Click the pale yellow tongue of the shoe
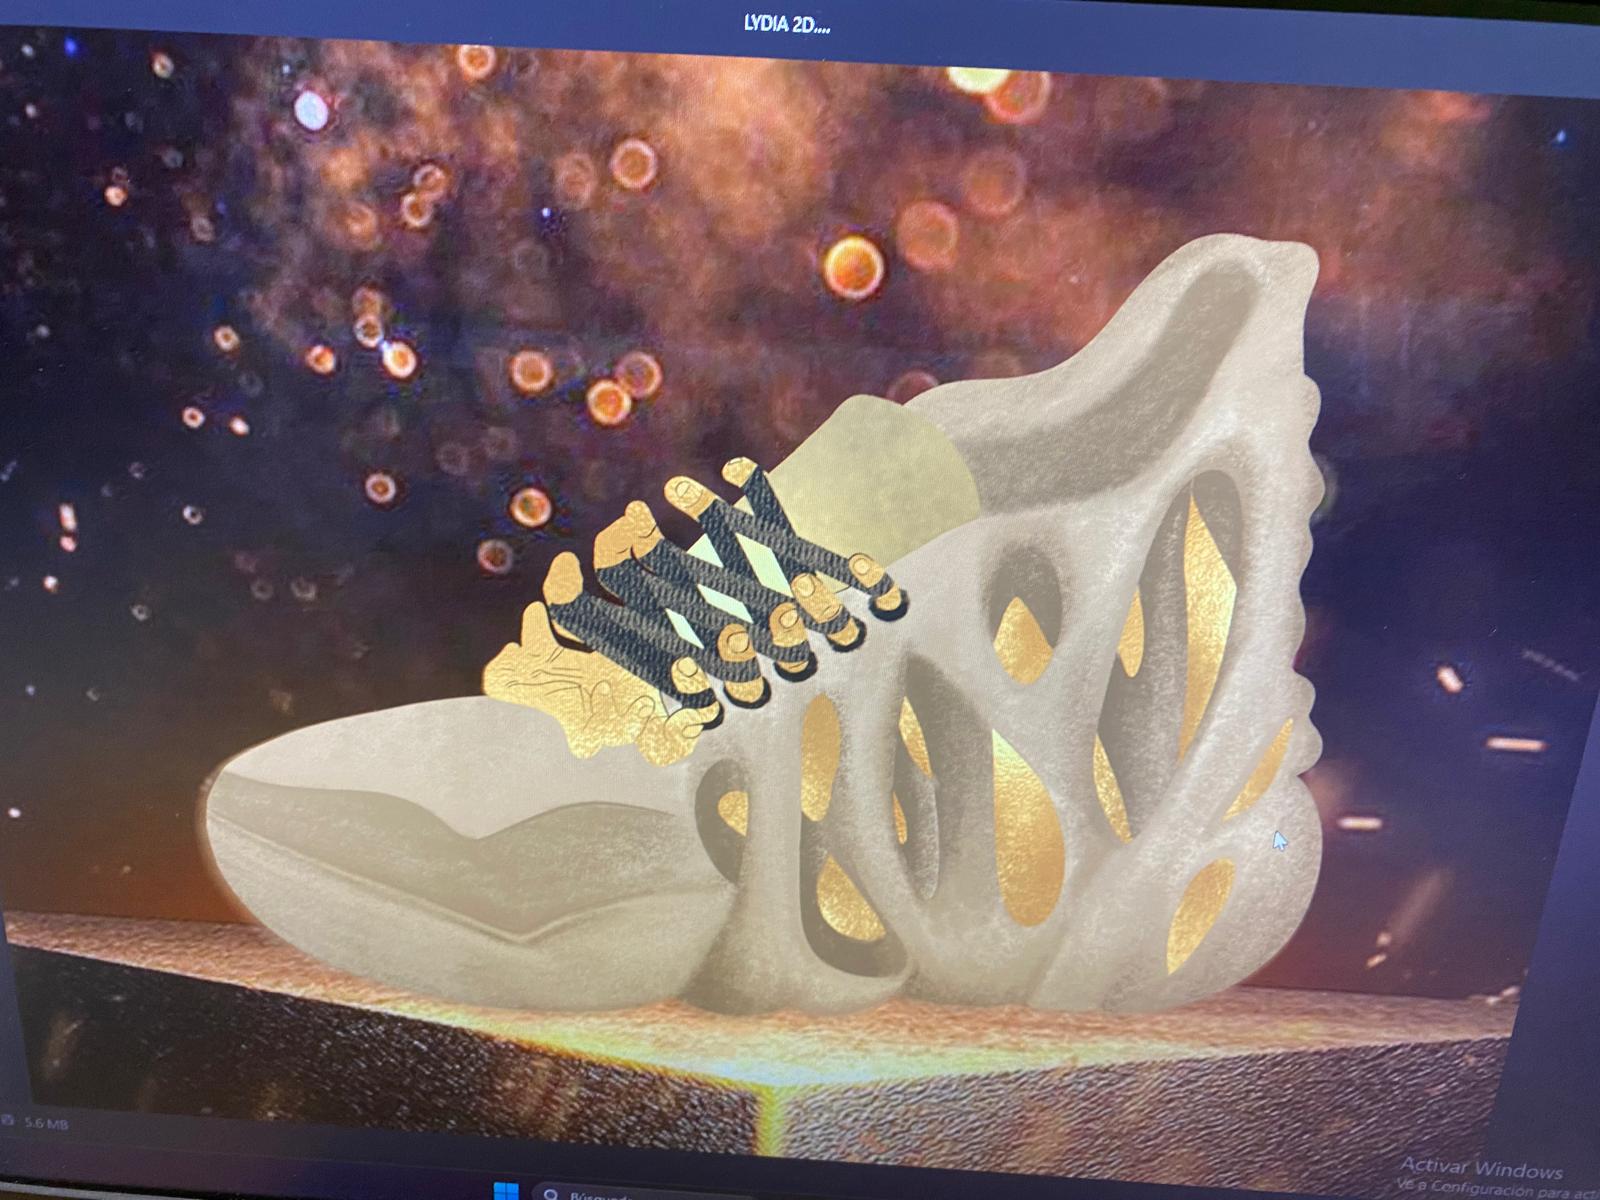1600x1200 pixels. point(870,480)
